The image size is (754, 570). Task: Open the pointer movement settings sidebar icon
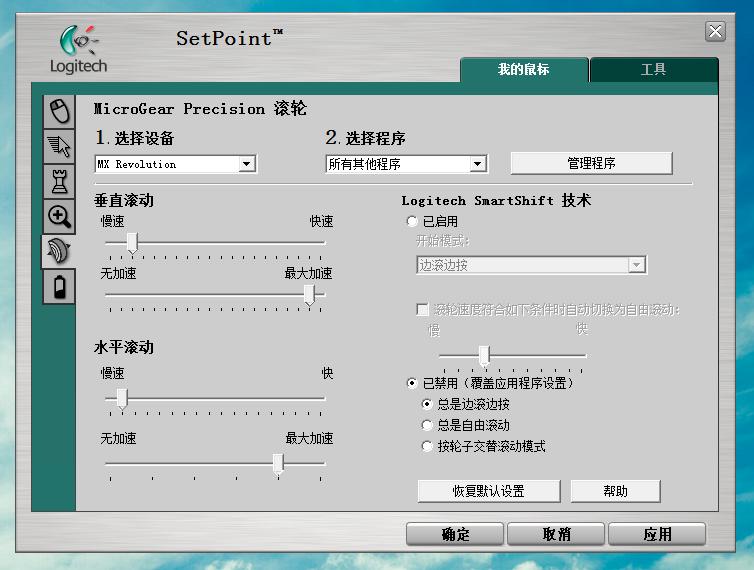60,146
